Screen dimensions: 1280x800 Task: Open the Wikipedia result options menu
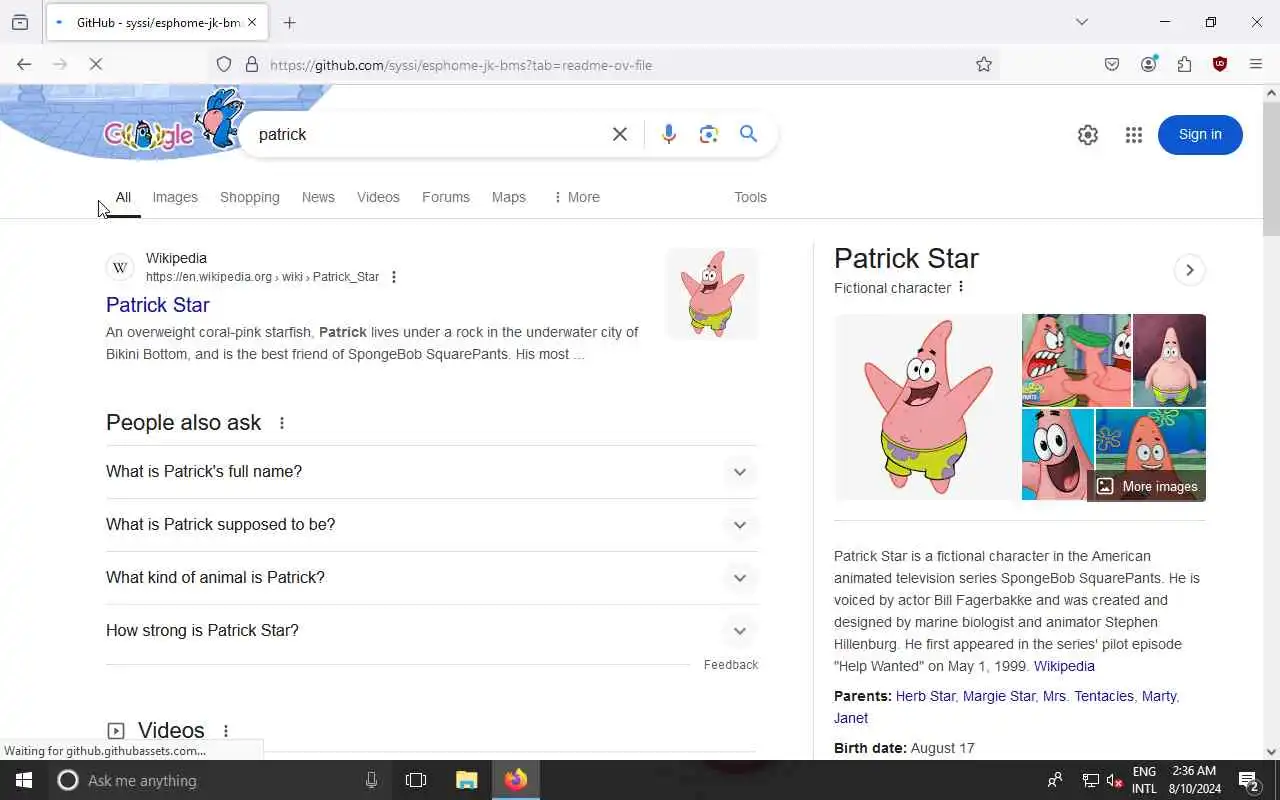(x=394, y=277)
